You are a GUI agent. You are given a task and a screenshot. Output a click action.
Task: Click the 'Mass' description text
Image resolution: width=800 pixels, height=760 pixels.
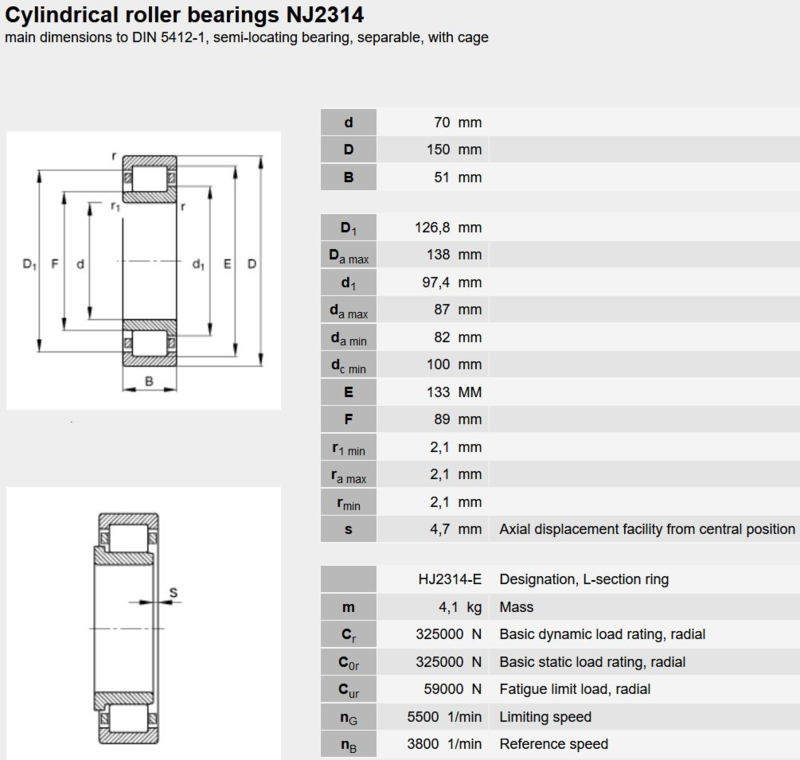516,607
